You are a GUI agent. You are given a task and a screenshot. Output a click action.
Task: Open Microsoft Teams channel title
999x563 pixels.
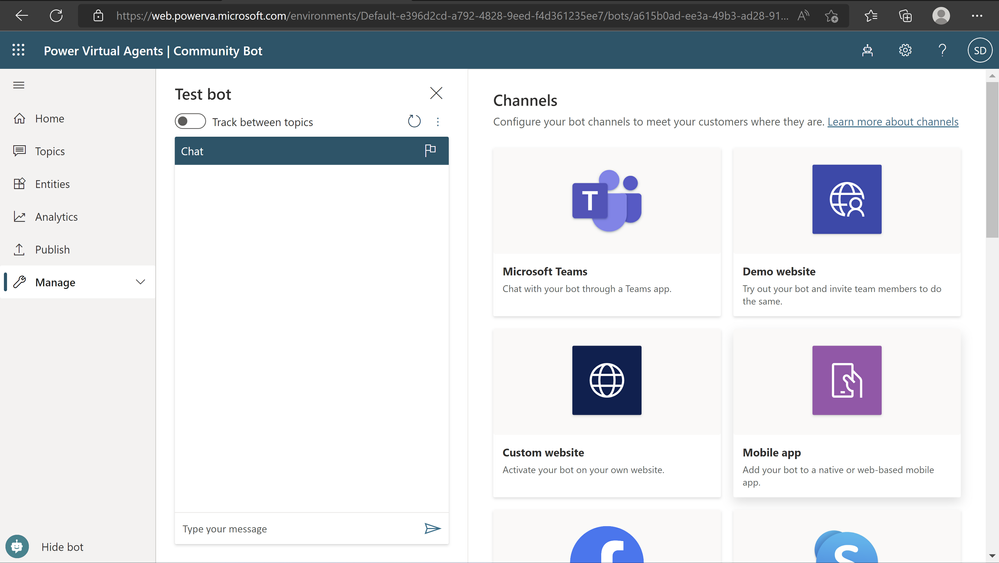pos(545,271)
